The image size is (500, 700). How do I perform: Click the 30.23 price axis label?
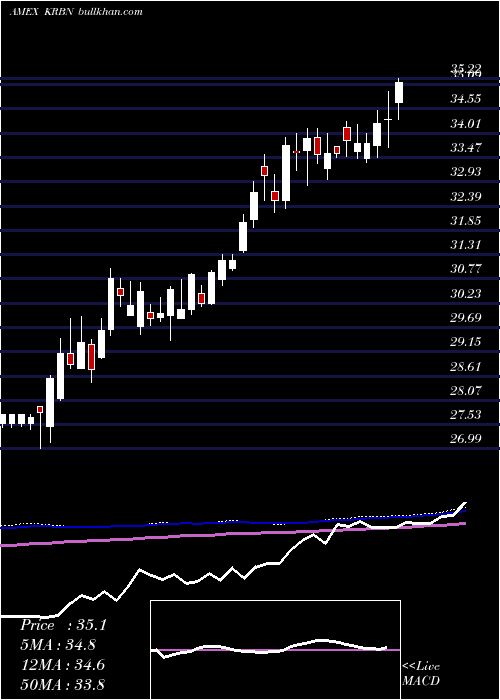tap(466, 293)
